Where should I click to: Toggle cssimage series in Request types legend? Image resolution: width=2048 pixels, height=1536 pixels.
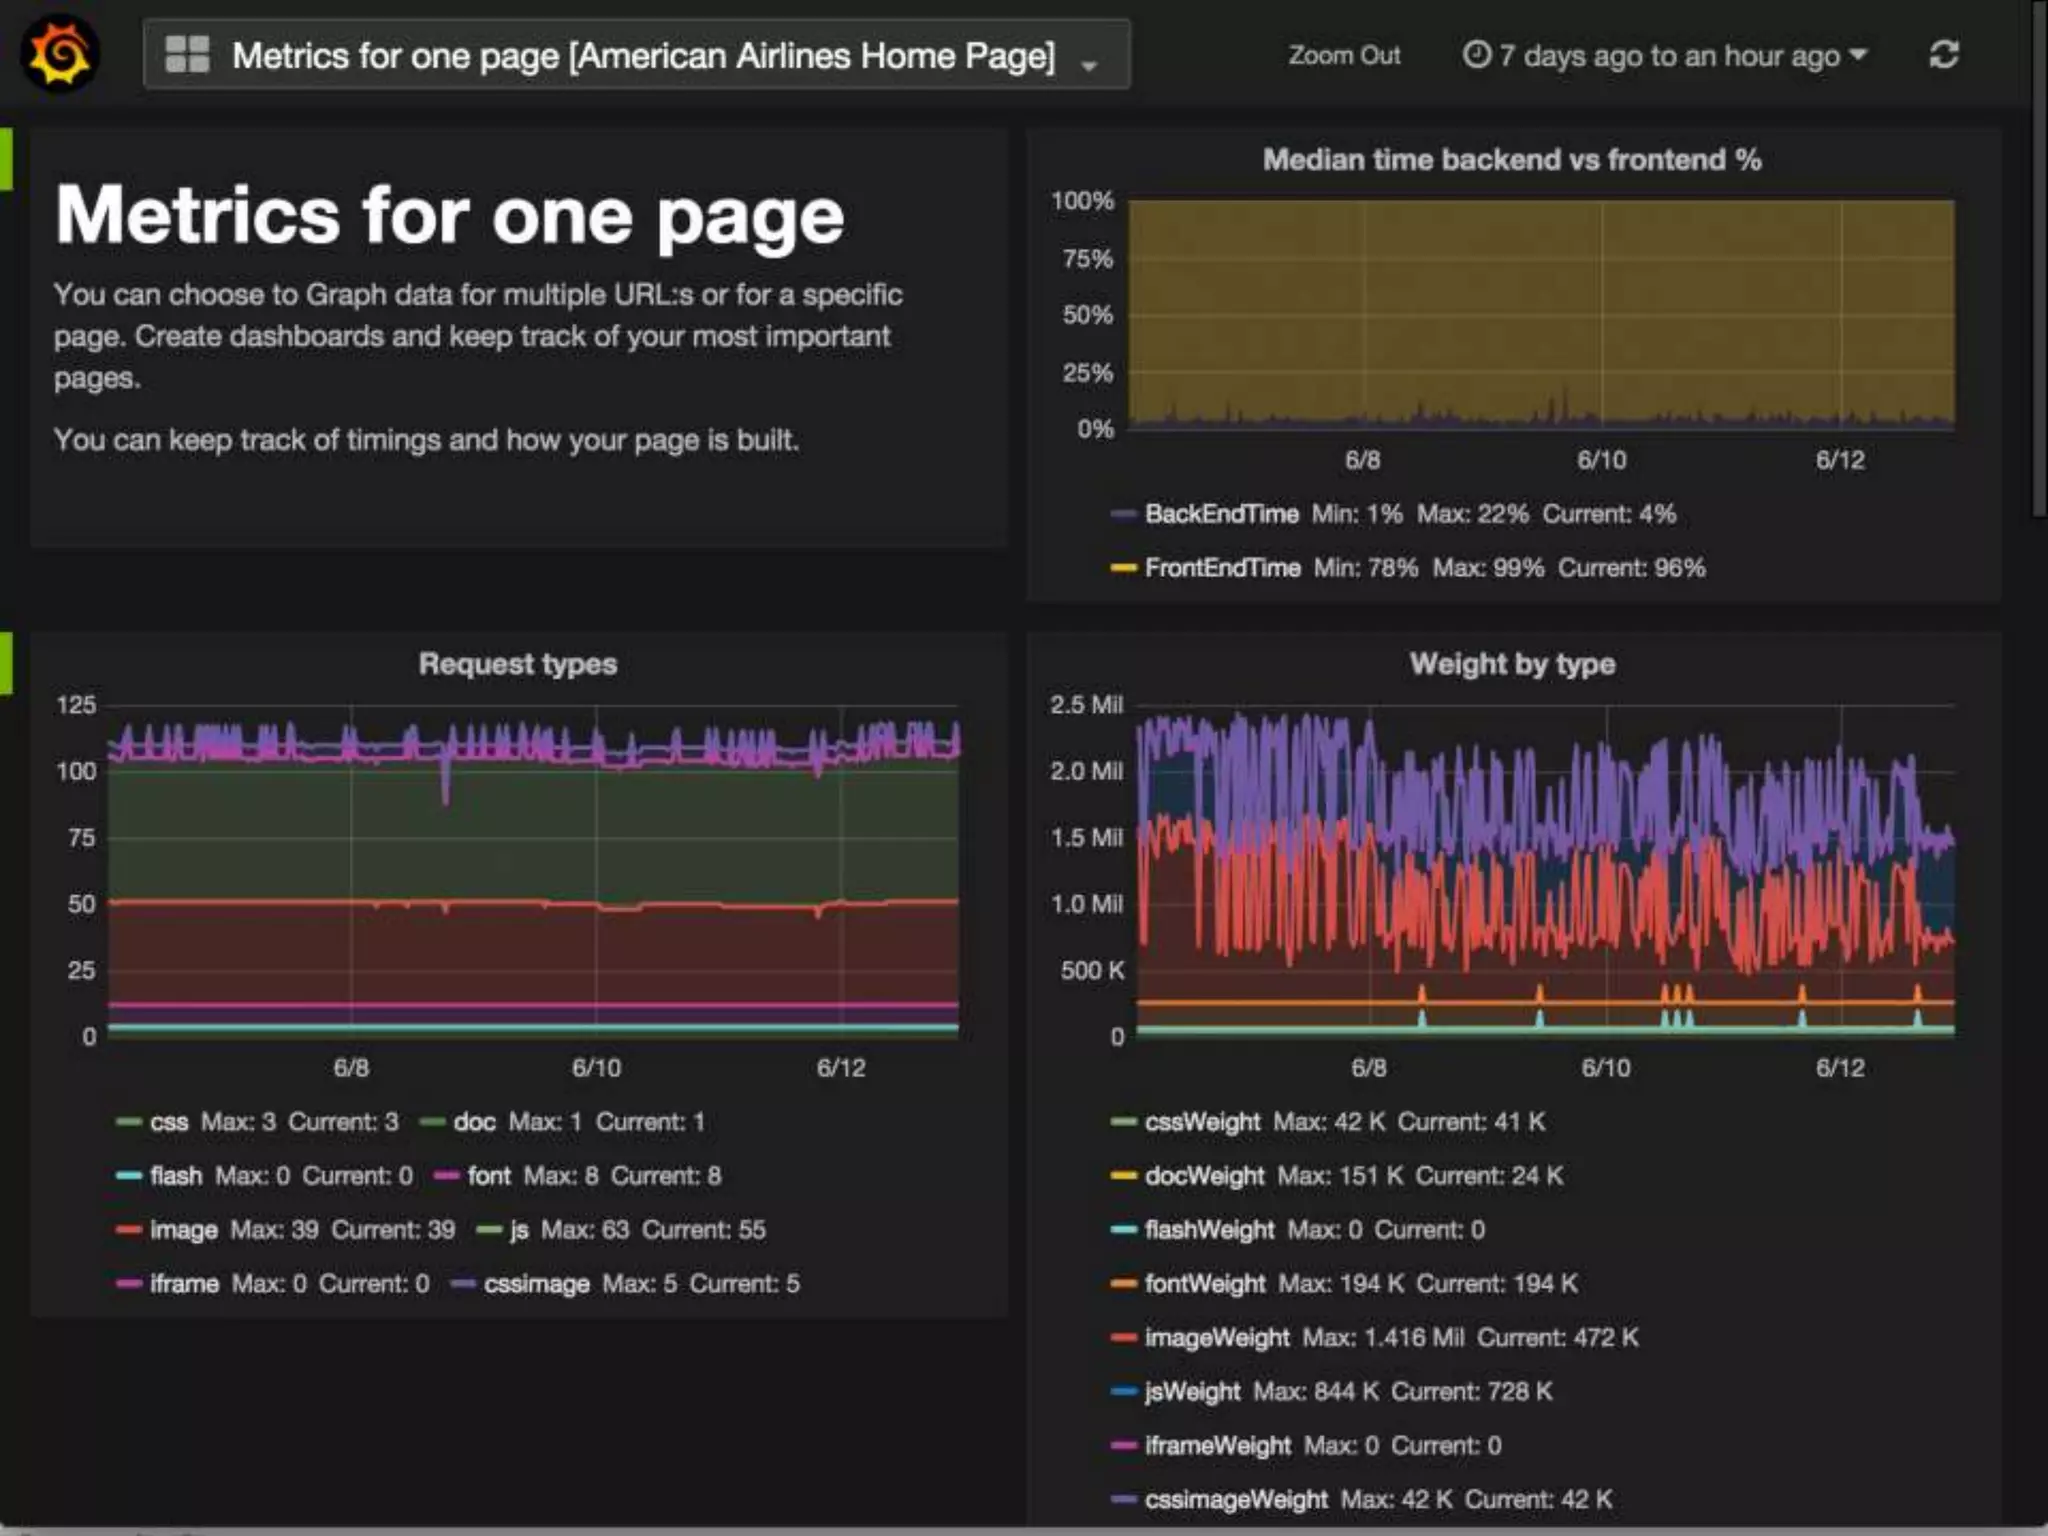pyautogui.click(x=536, y=1284)
